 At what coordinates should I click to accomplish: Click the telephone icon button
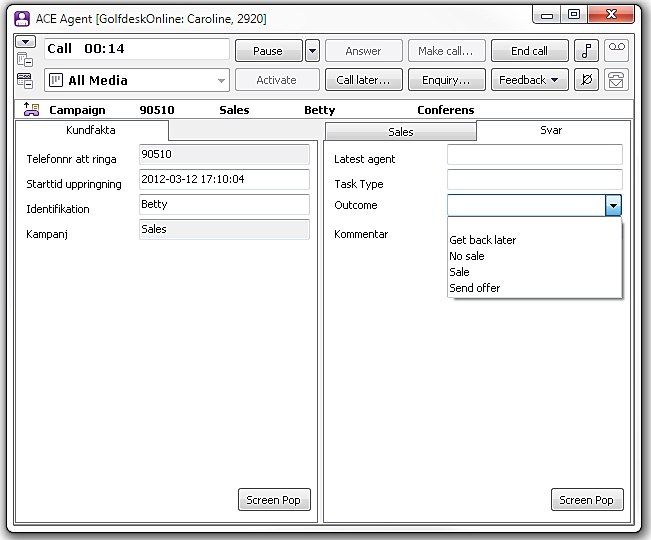(616, 80)
